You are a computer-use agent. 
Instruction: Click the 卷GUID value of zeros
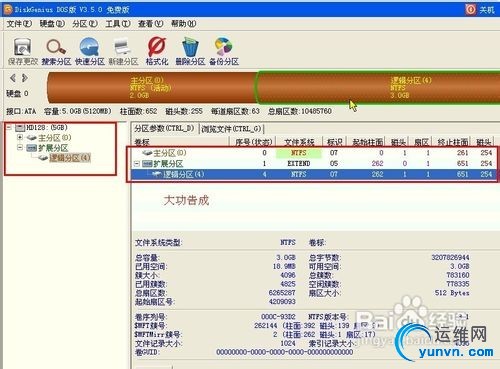point(285,352)
